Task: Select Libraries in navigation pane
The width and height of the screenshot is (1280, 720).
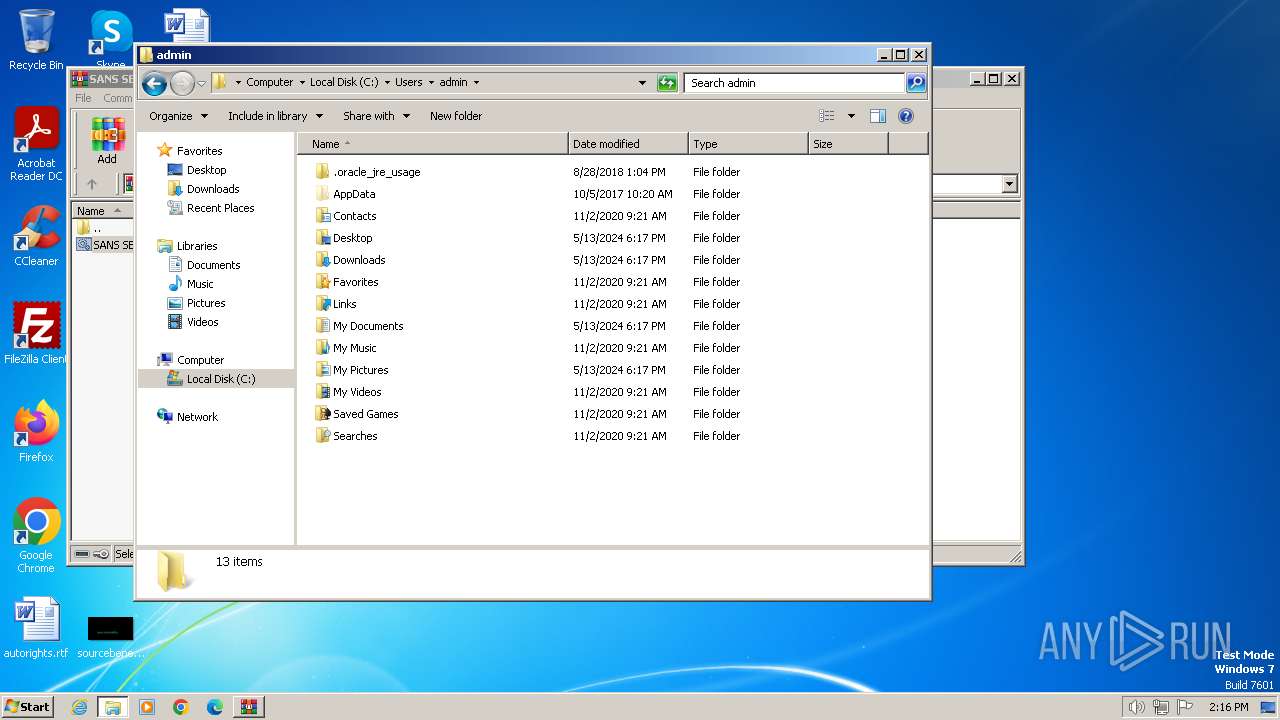Action: point(197,246)
